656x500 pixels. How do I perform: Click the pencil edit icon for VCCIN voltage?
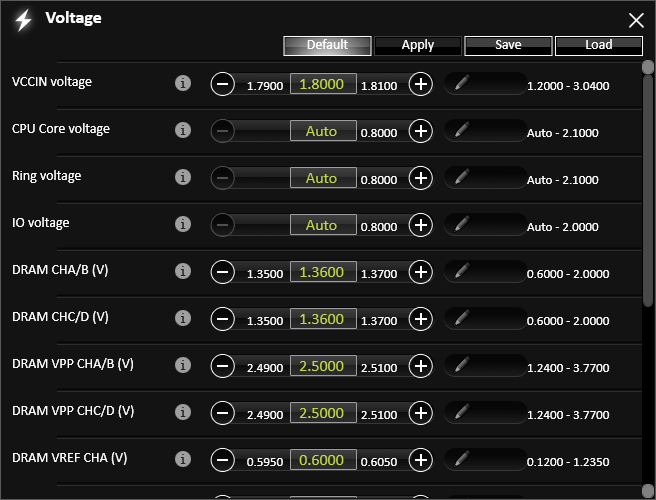pos(461,84)
